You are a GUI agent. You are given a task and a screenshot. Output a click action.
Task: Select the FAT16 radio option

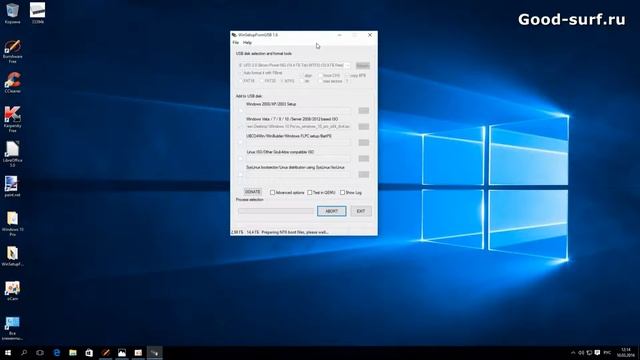pyautogui.click(x=240, y=81)
